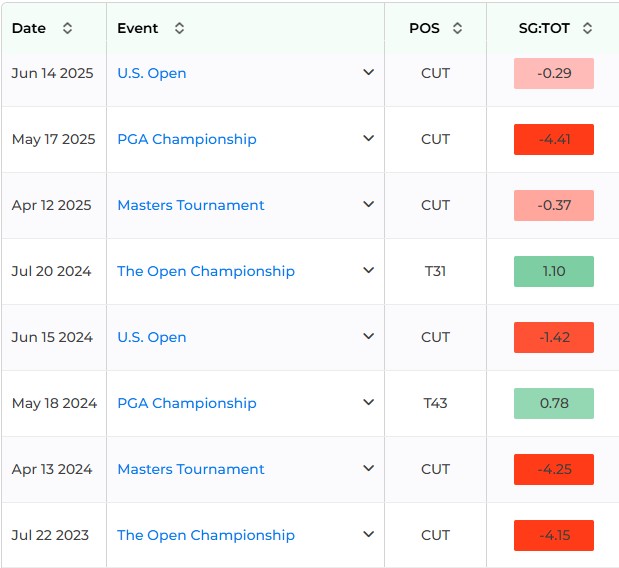Image resolution: width=619 pixels, height=568 pixels.
Task: Expand Jul 20 2024 Open Championship chevron
Action: point(368,270)
